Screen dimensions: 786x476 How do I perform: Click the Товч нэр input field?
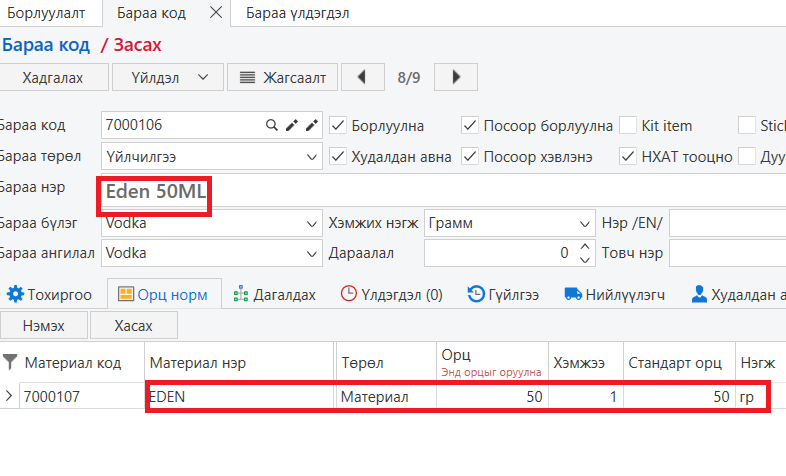pyautogui.click(x=727, y=253)
